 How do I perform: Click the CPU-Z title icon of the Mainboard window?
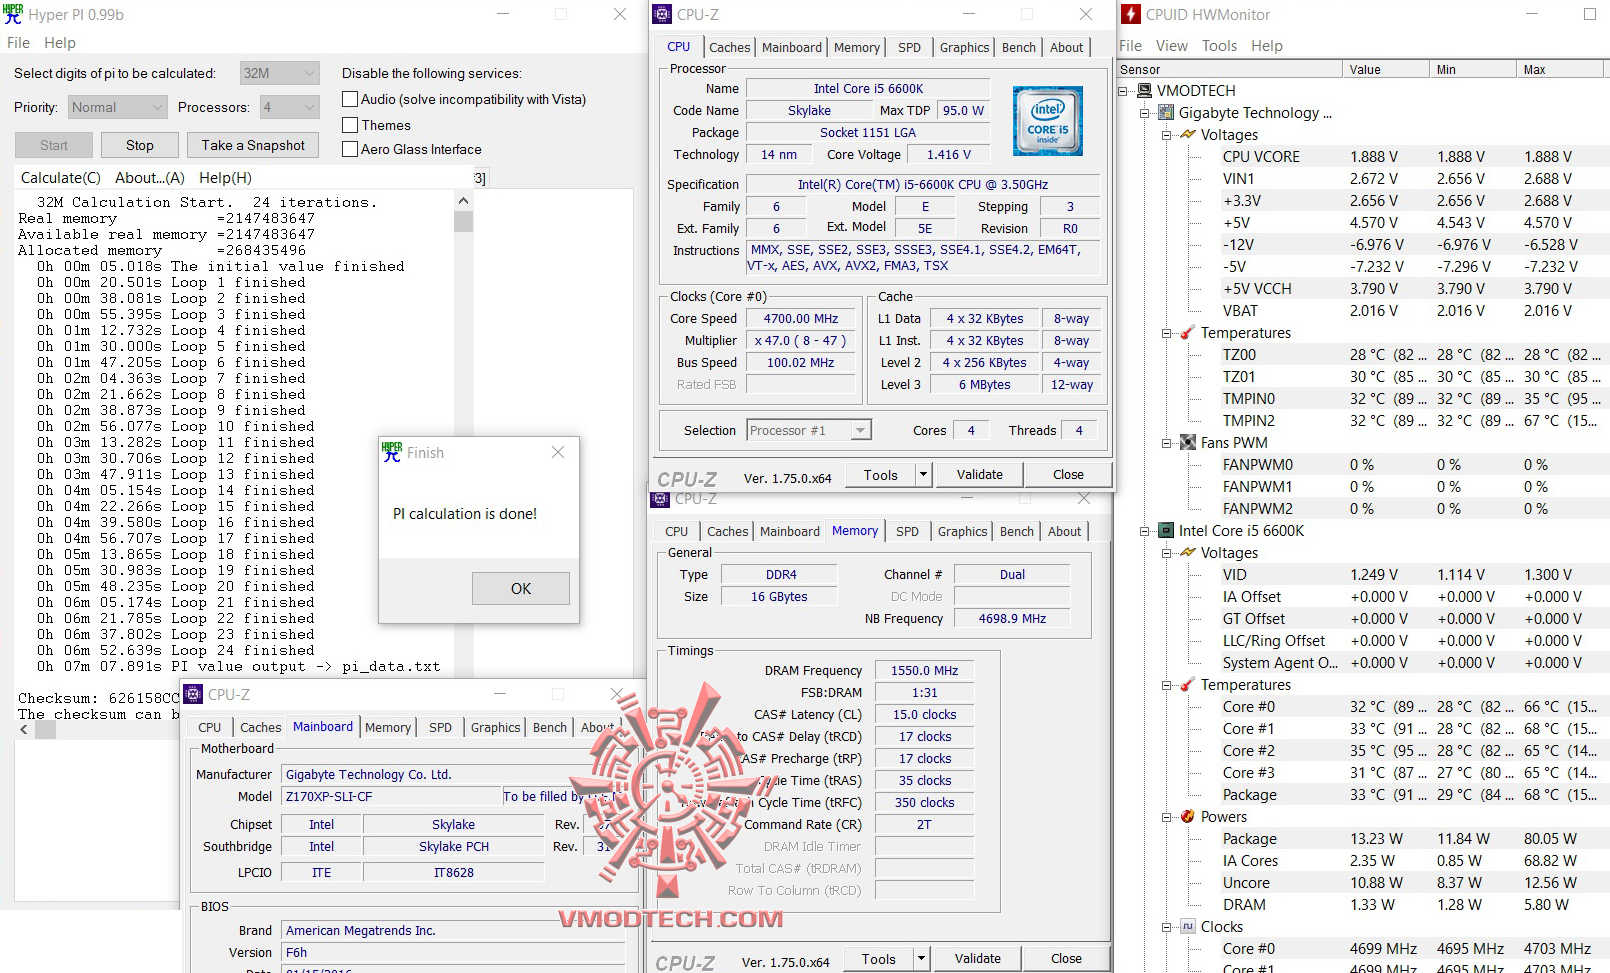(193, 694)
